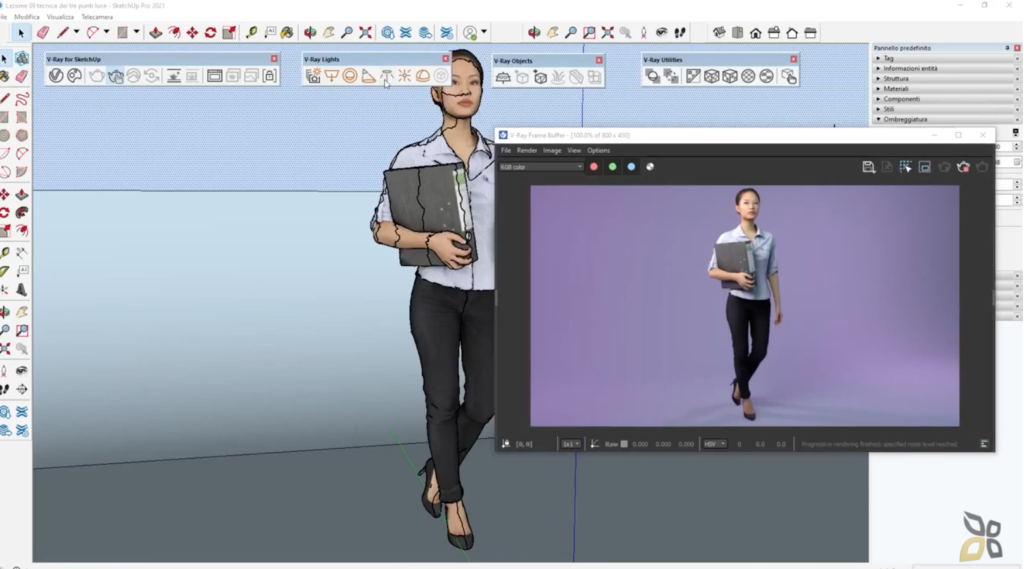Toggle Frame Buffer history panel icon
1024x569 pixels.
pos(984,444)
